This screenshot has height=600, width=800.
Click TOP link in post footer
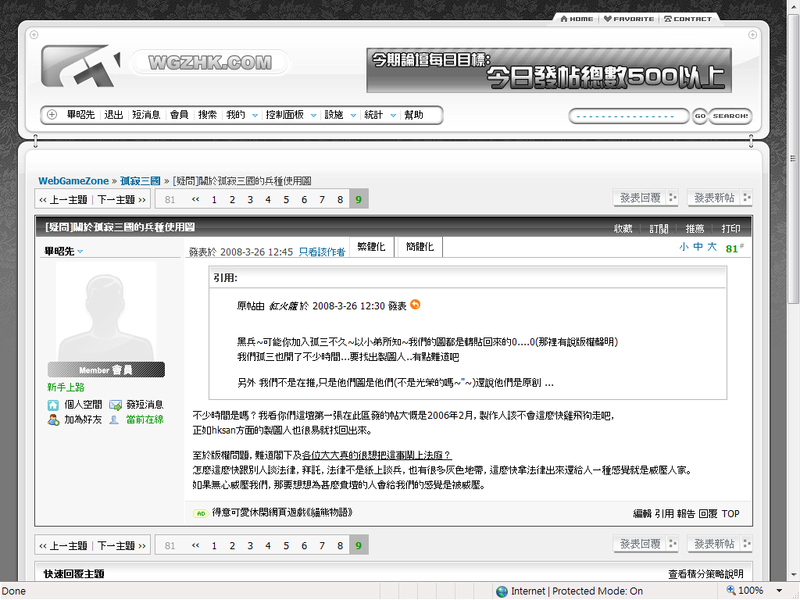pyautogui.click(x=730, y=514)
